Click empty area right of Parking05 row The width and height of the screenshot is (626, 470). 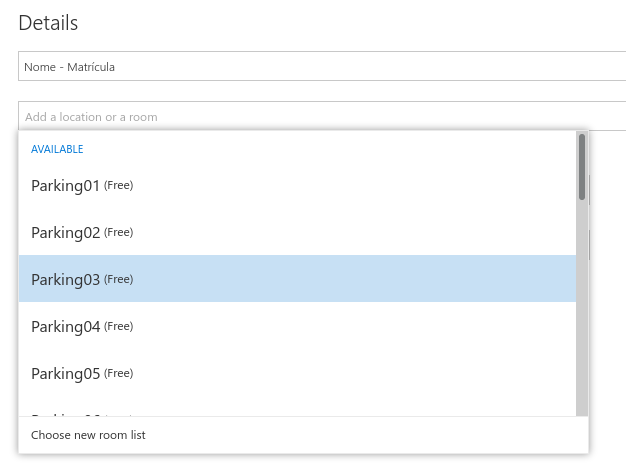[355, 373]
